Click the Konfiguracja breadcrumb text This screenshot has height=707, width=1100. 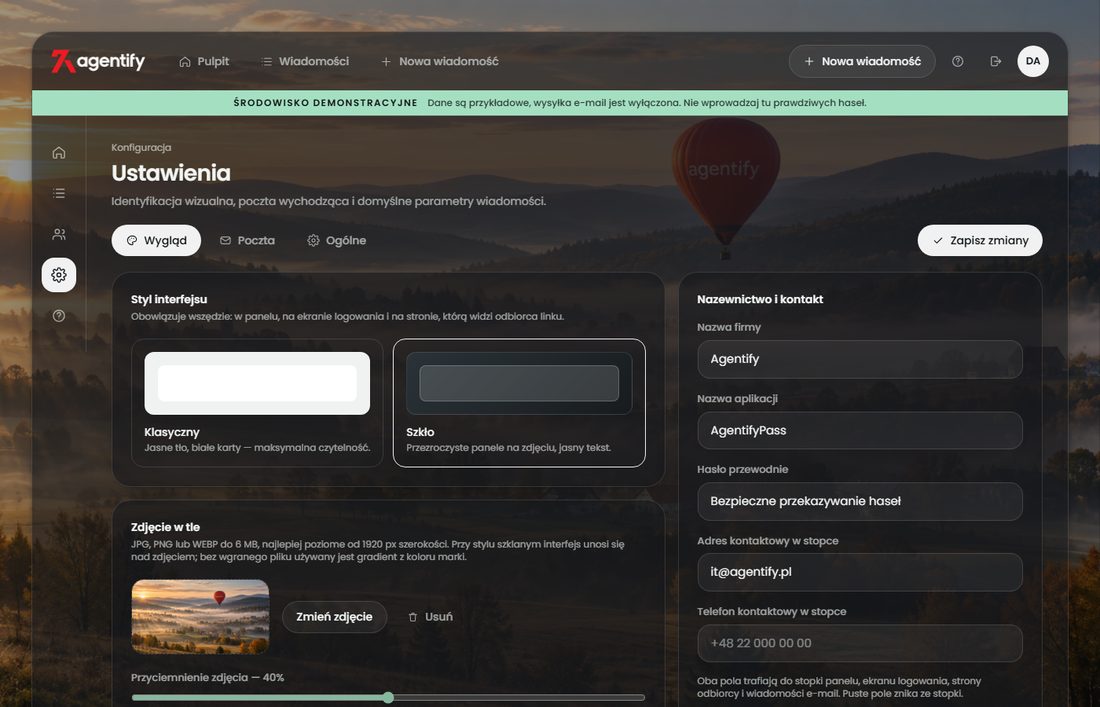141,147
